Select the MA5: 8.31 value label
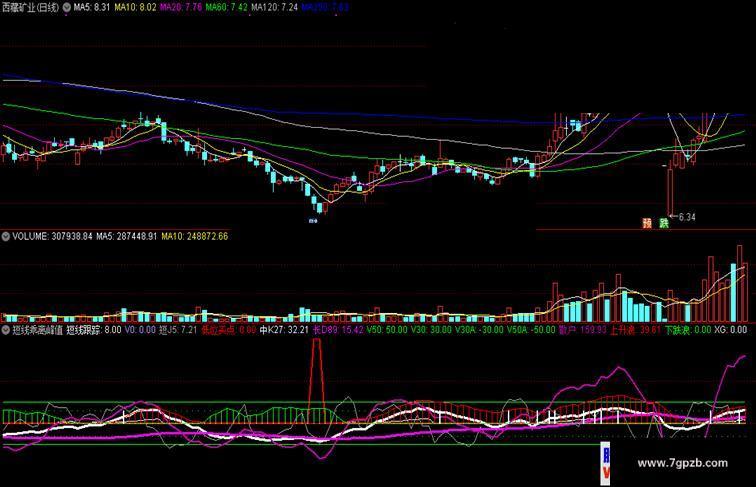This screenshot has height=487, width=756. pyautogui.click(x=92, y=7)
